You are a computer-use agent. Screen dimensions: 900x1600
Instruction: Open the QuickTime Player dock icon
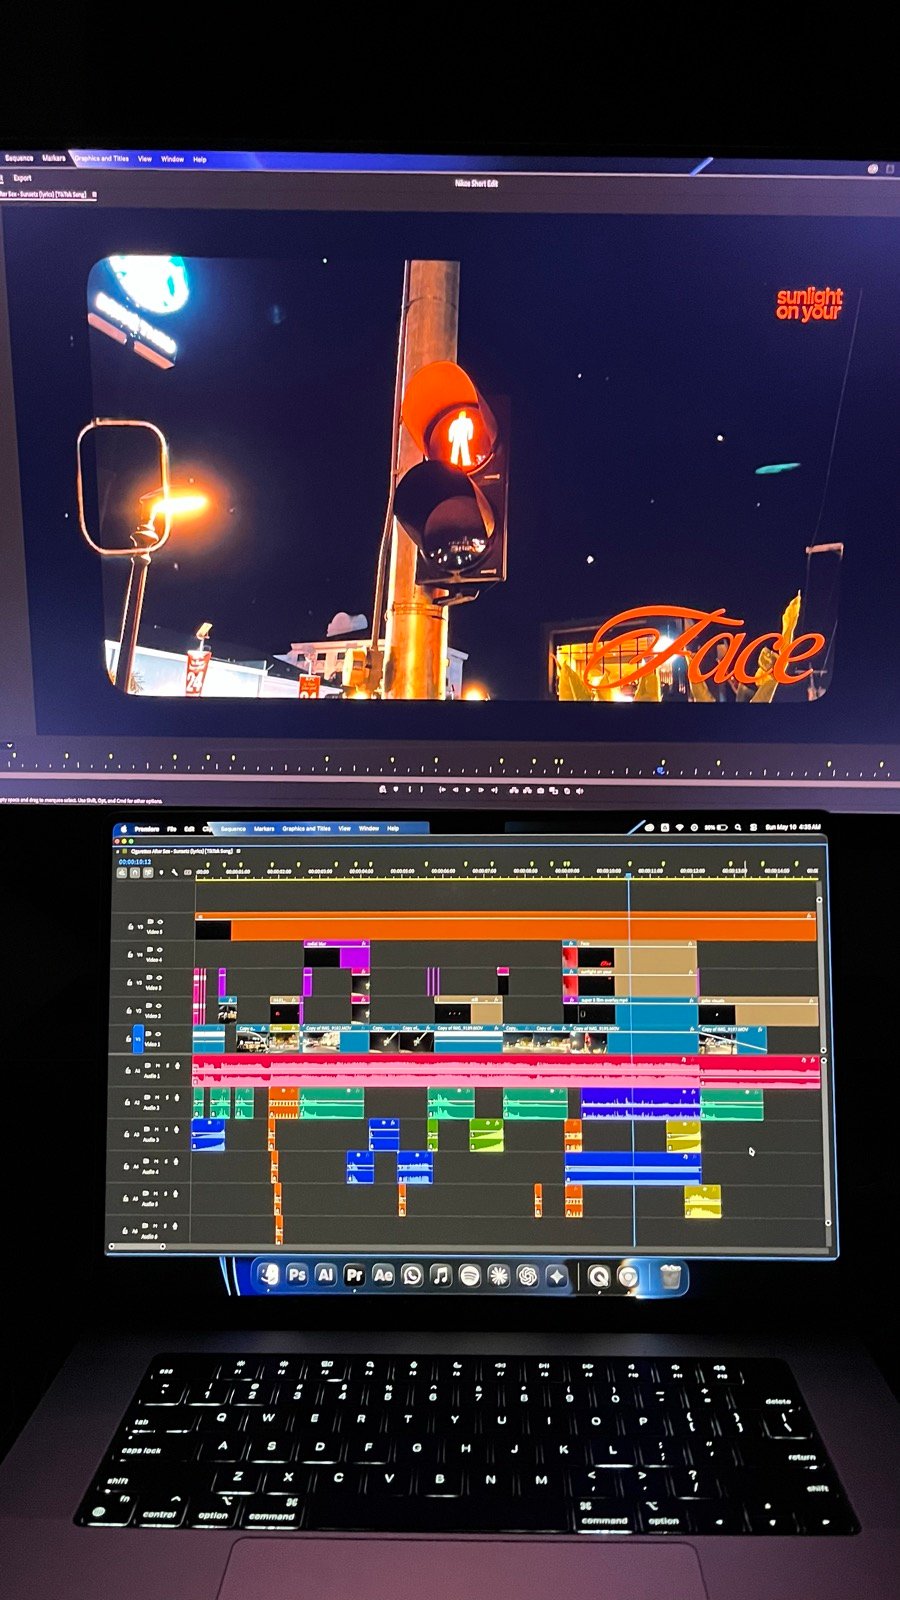click(598, 1275)
